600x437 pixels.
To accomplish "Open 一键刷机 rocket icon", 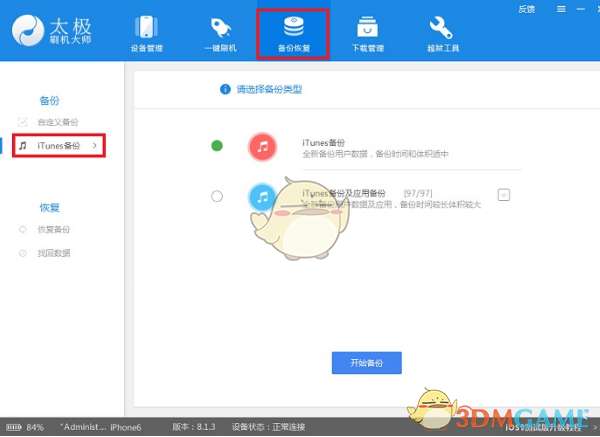I will tap(220, 33).
